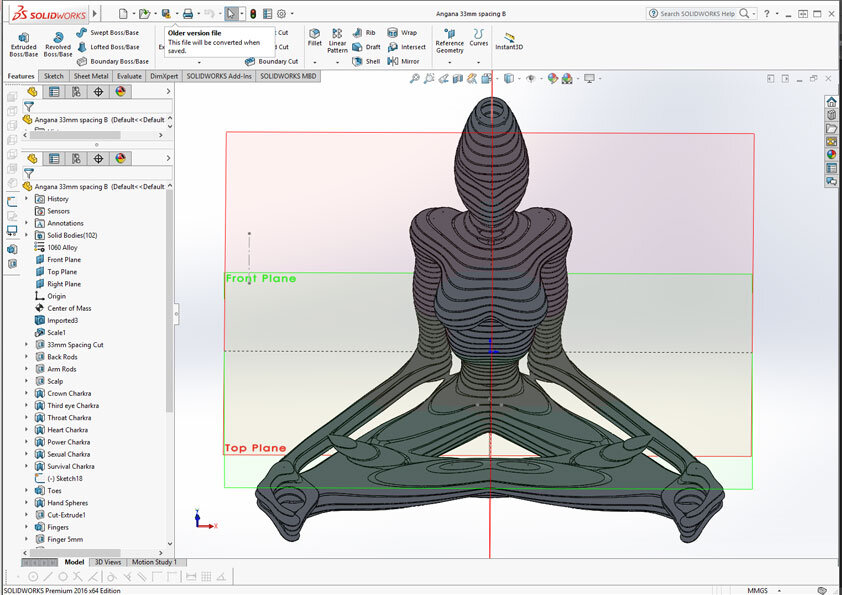
Task: Toggle the Select cursor tool
Action: click(x=231, y=13)
